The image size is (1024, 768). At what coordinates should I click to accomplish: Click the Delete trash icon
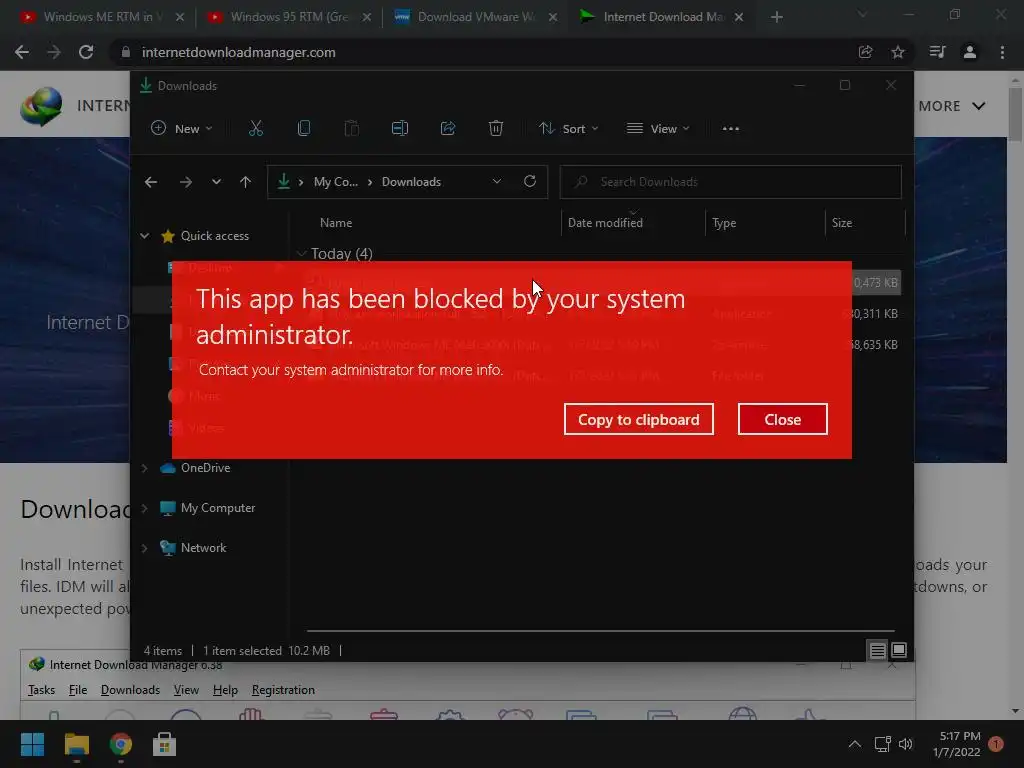point(496,129)
